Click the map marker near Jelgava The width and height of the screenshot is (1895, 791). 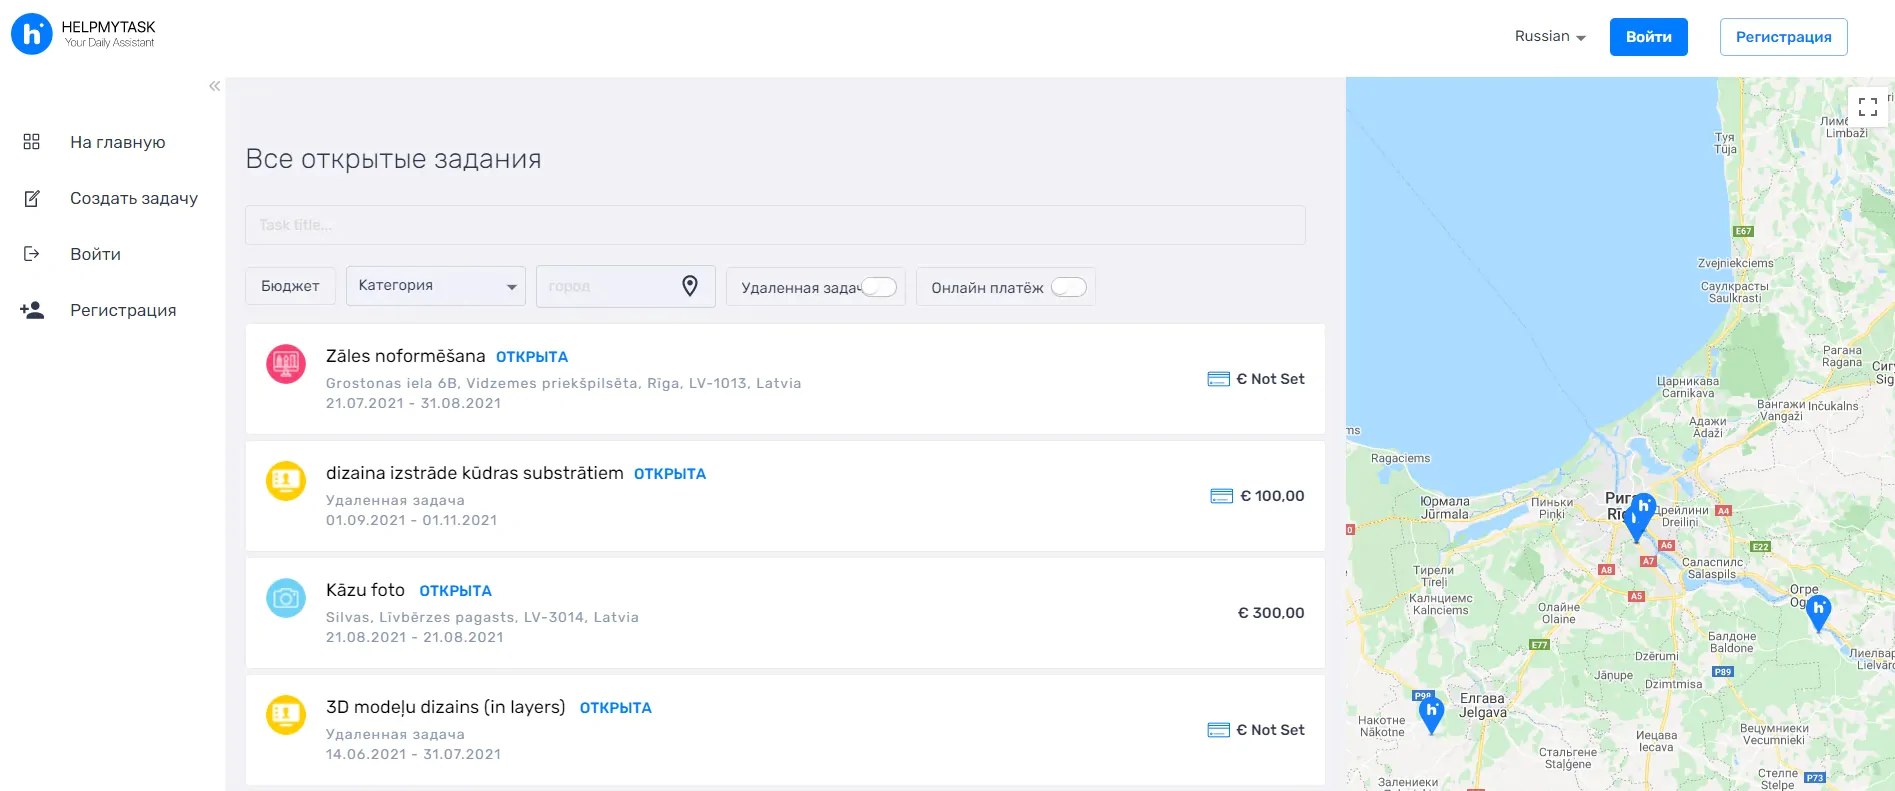click(x=1431, y=713)
